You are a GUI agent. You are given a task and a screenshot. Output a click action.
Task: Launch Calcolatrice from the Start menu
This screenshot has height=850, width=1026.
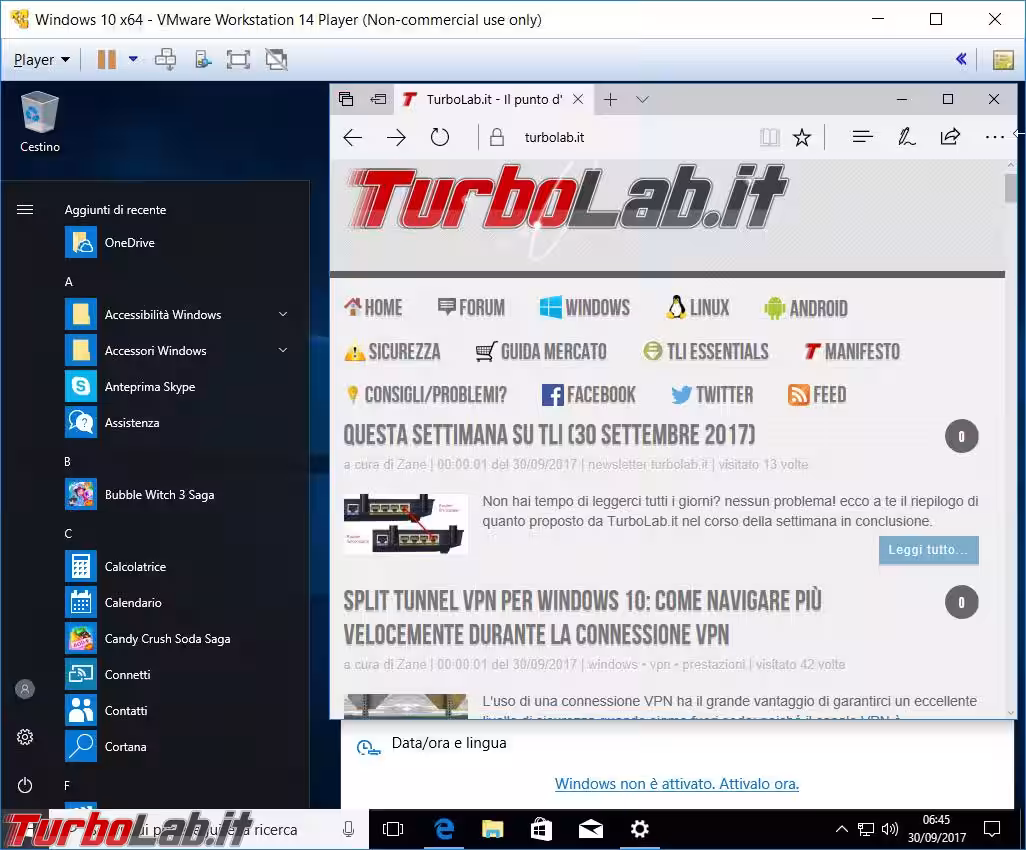[135, 566]
